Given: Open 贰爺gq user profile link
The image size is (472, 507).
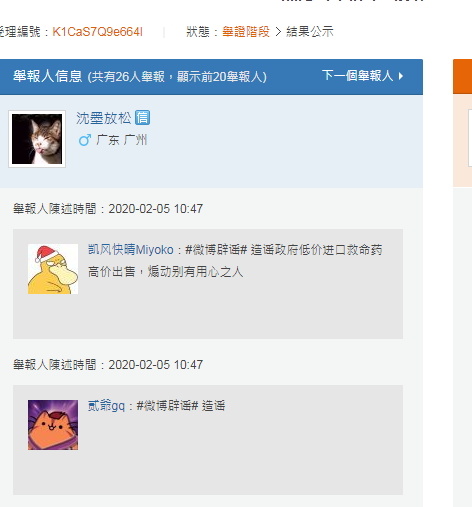Looking at the screenshot, I should point(106,406).
